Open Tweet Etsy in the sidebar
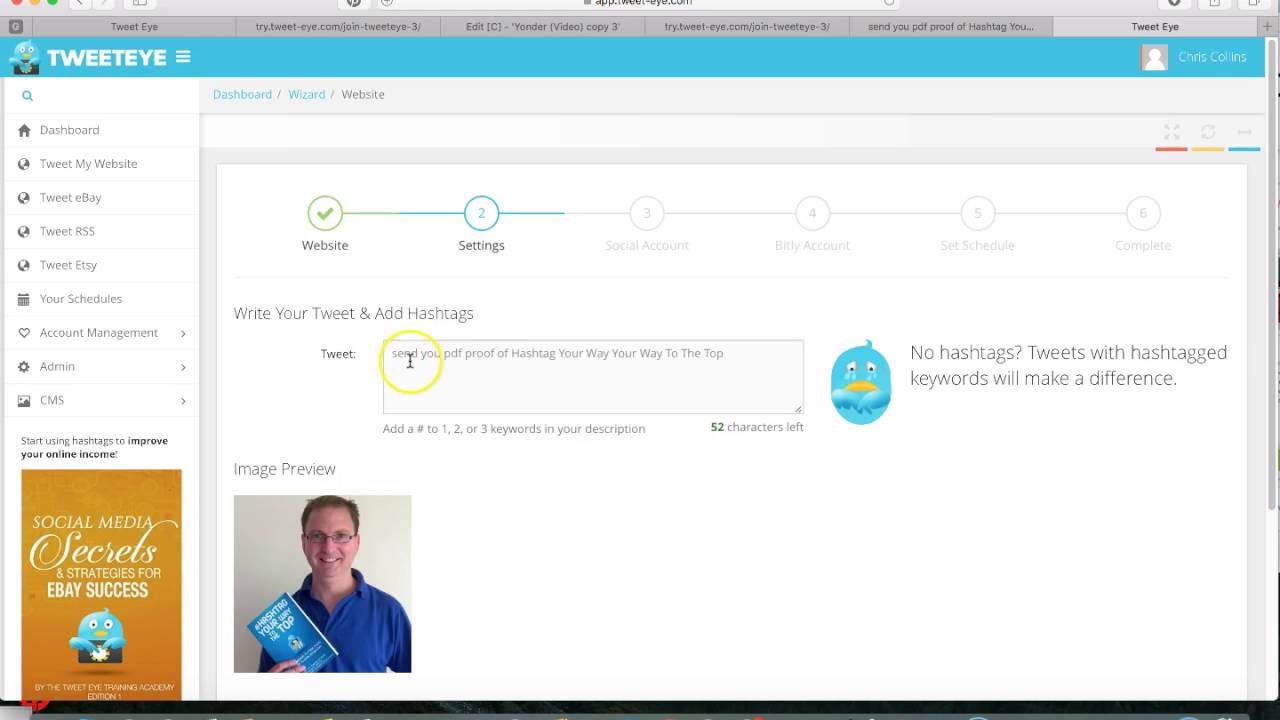 102,265
